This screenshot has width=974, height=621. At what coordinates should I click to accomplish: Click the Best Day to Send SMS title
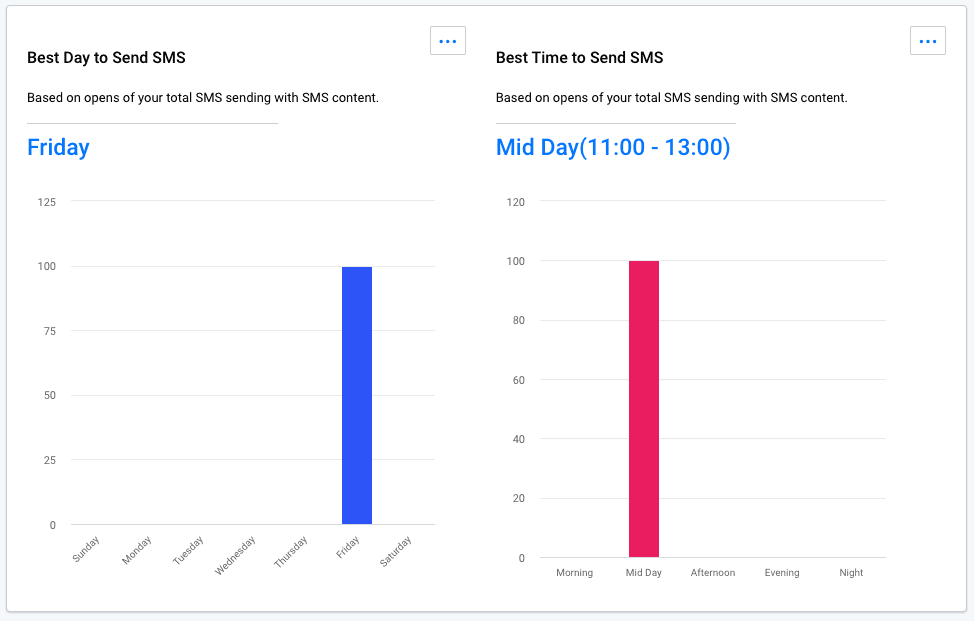[105, 57]
